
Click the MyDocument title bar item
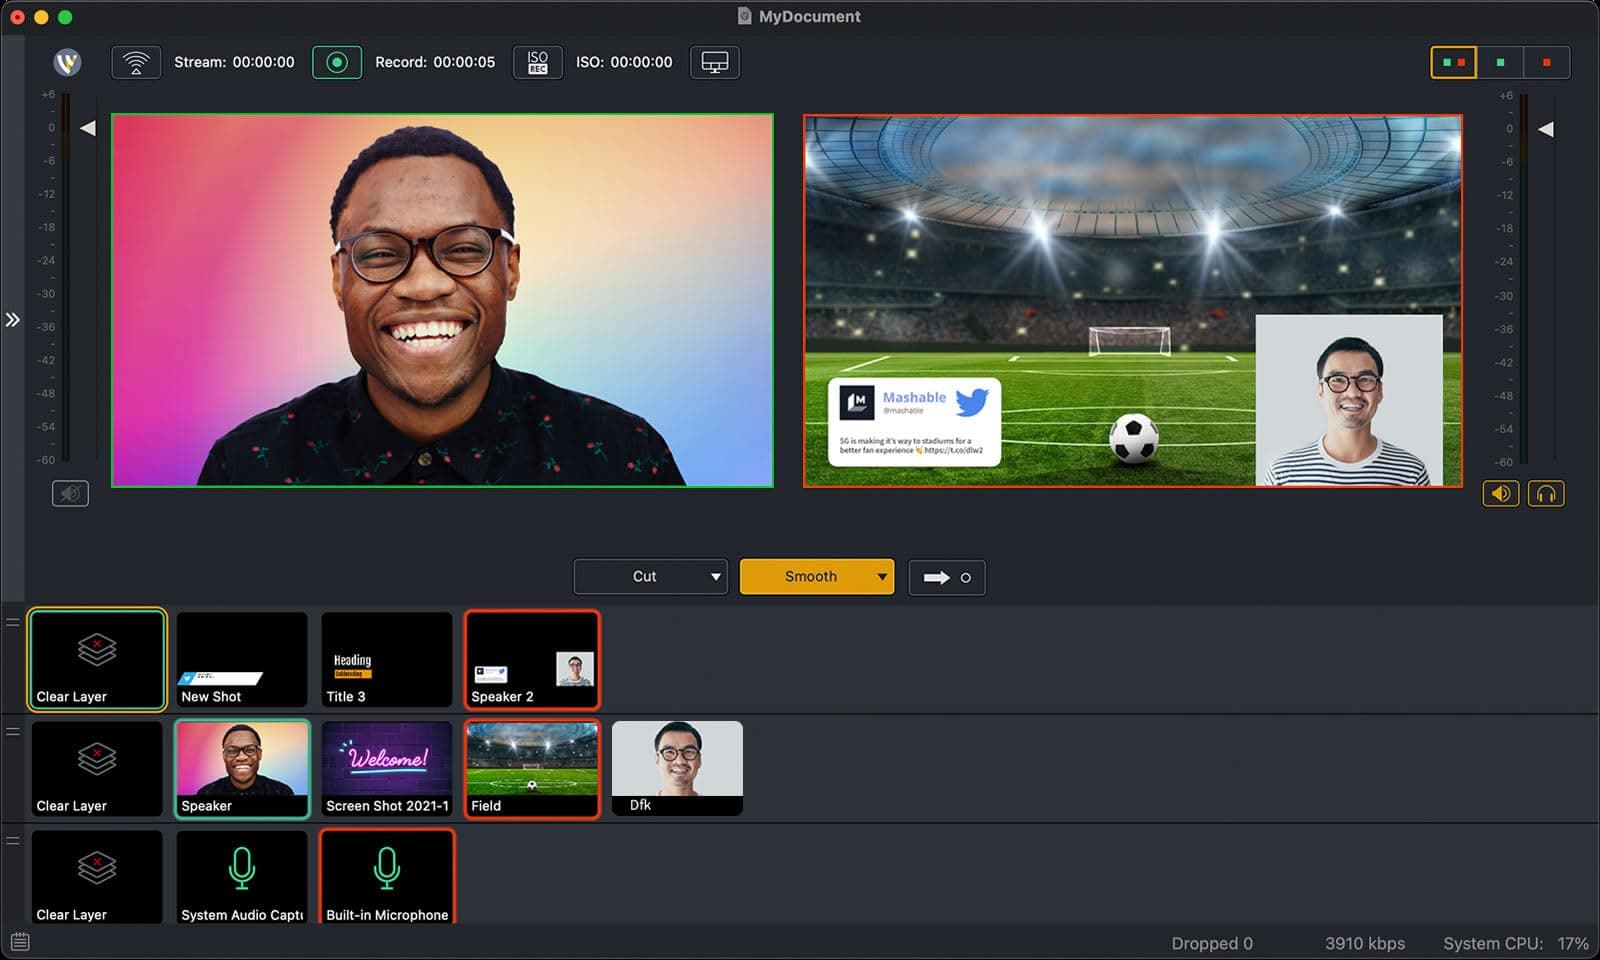(x=798, y=16)
